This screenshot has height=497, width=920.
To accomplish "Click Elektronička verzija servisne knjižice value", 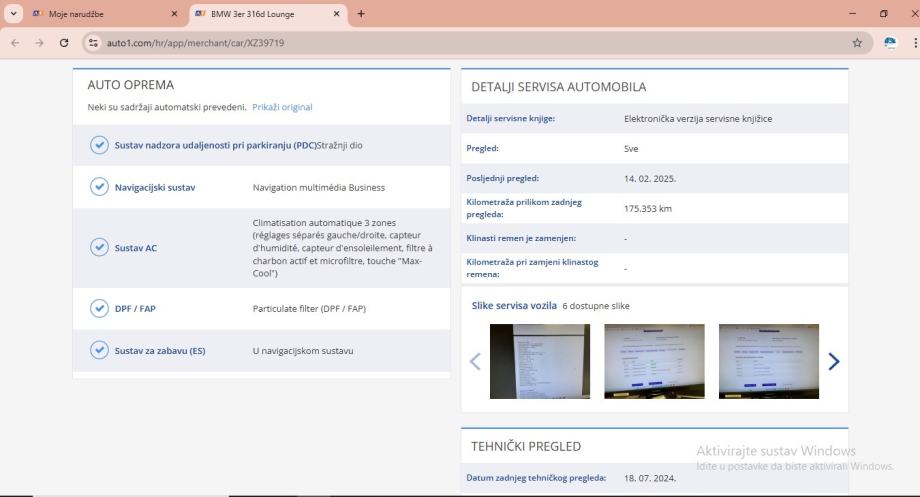I will tap(698, 119).
